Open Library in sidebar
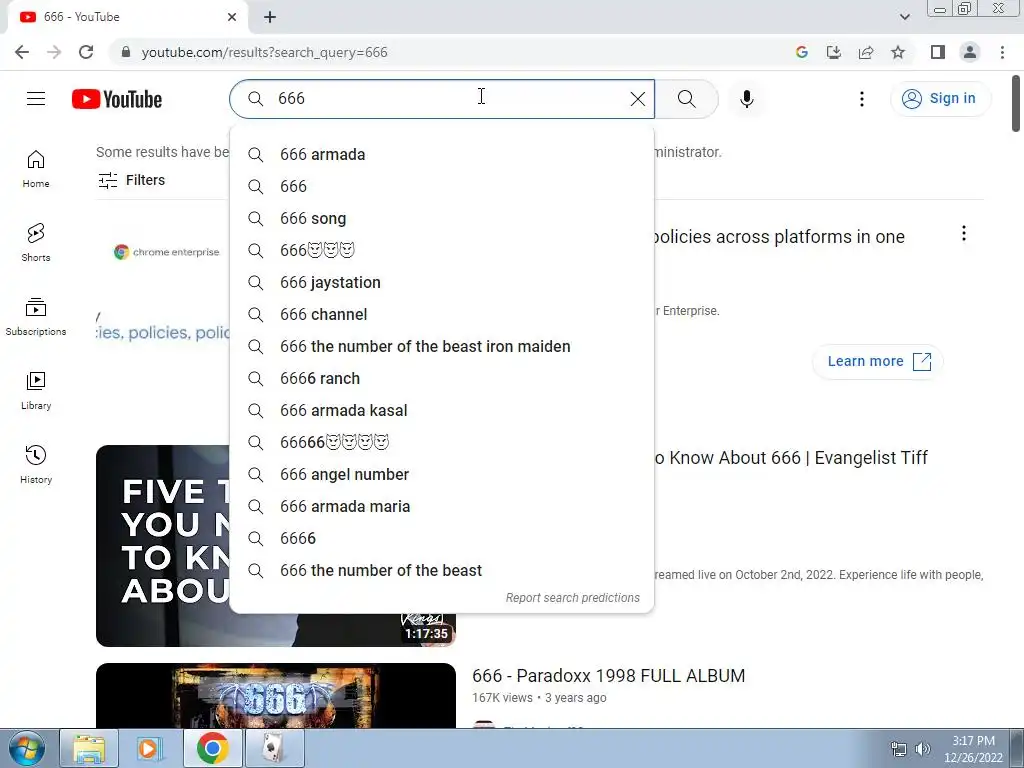Screen dimensions: 1024x768 [36, 391]
